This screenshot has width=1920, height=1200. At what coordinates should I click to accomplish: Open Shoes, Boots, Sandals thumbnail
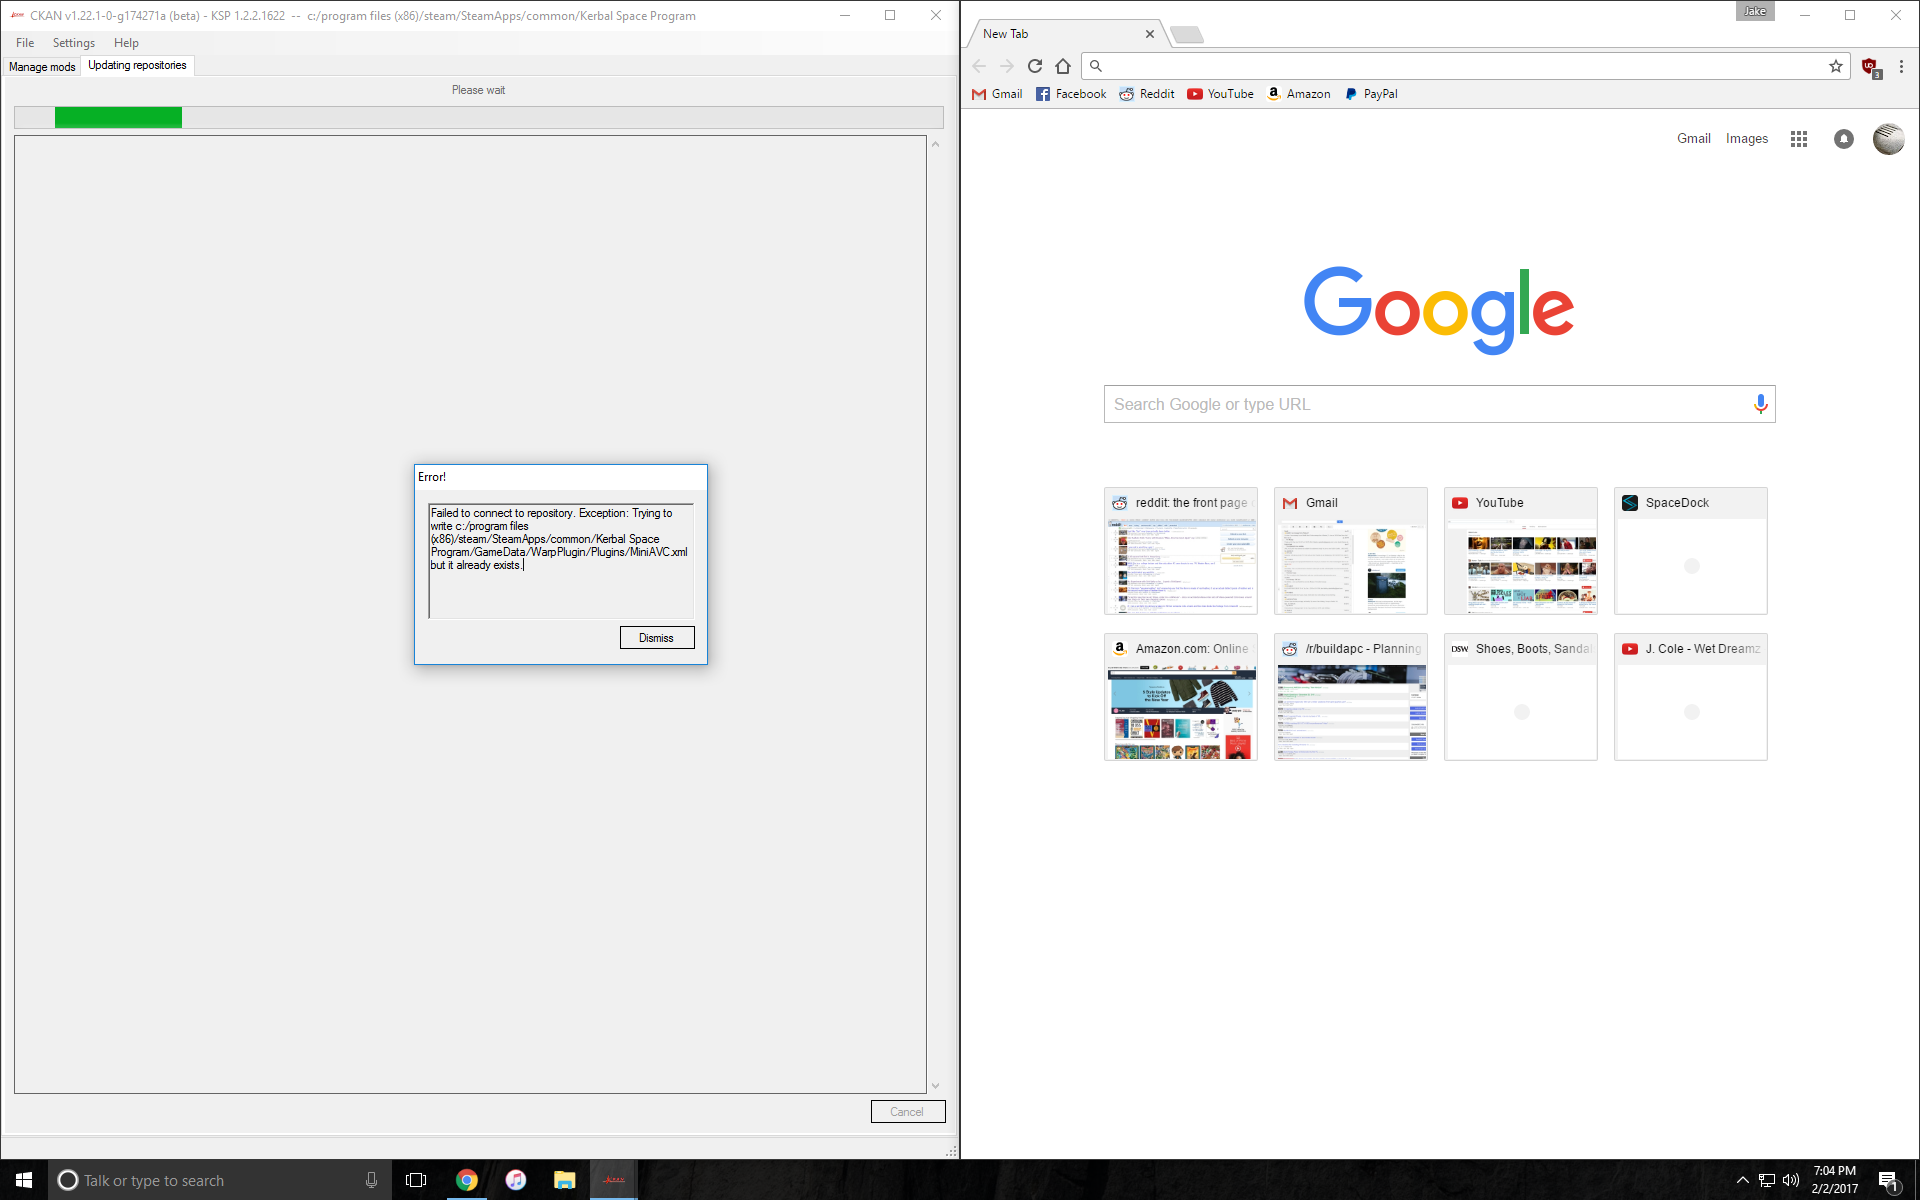point(1521,697)
